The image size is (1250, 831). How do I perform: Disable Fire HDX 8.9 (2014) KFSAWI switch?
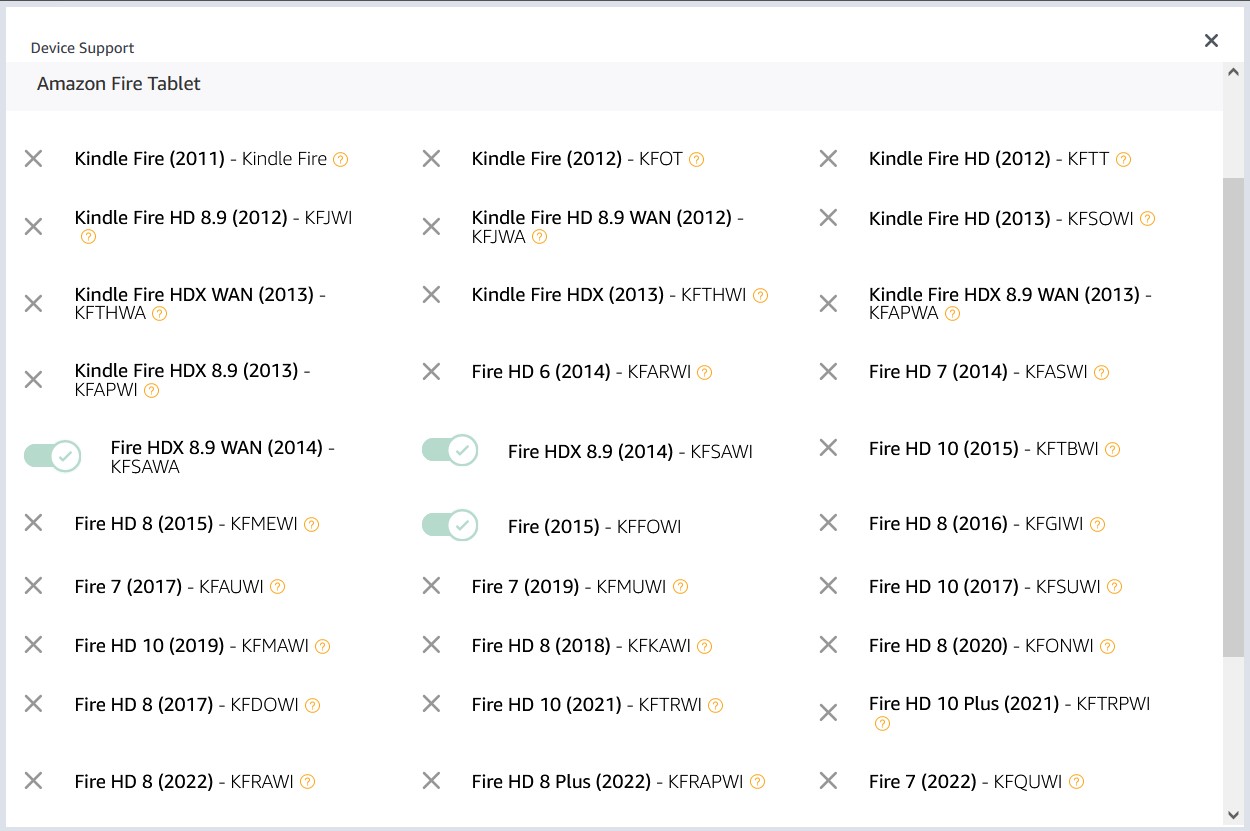tap(450, 450)
